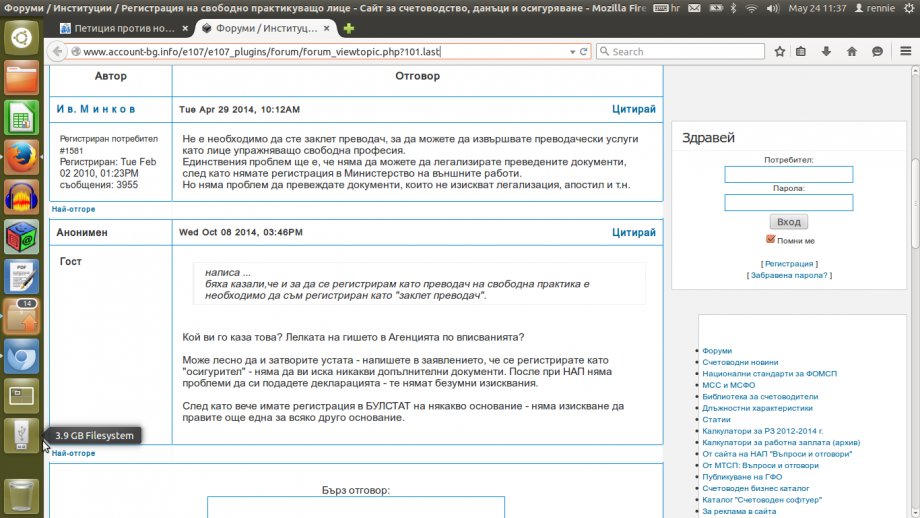Click the Firefox Search box

click(681, 52)
